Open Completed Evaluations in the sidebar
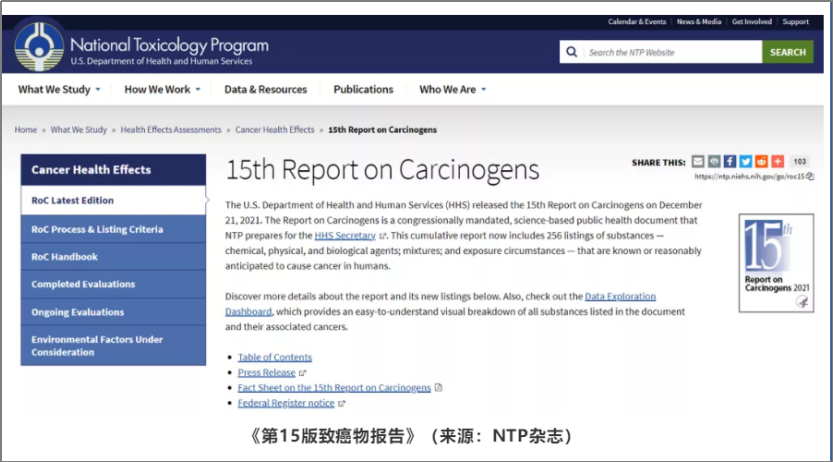Viewport: 833px width, 462px height. click(x=113, y=284)
